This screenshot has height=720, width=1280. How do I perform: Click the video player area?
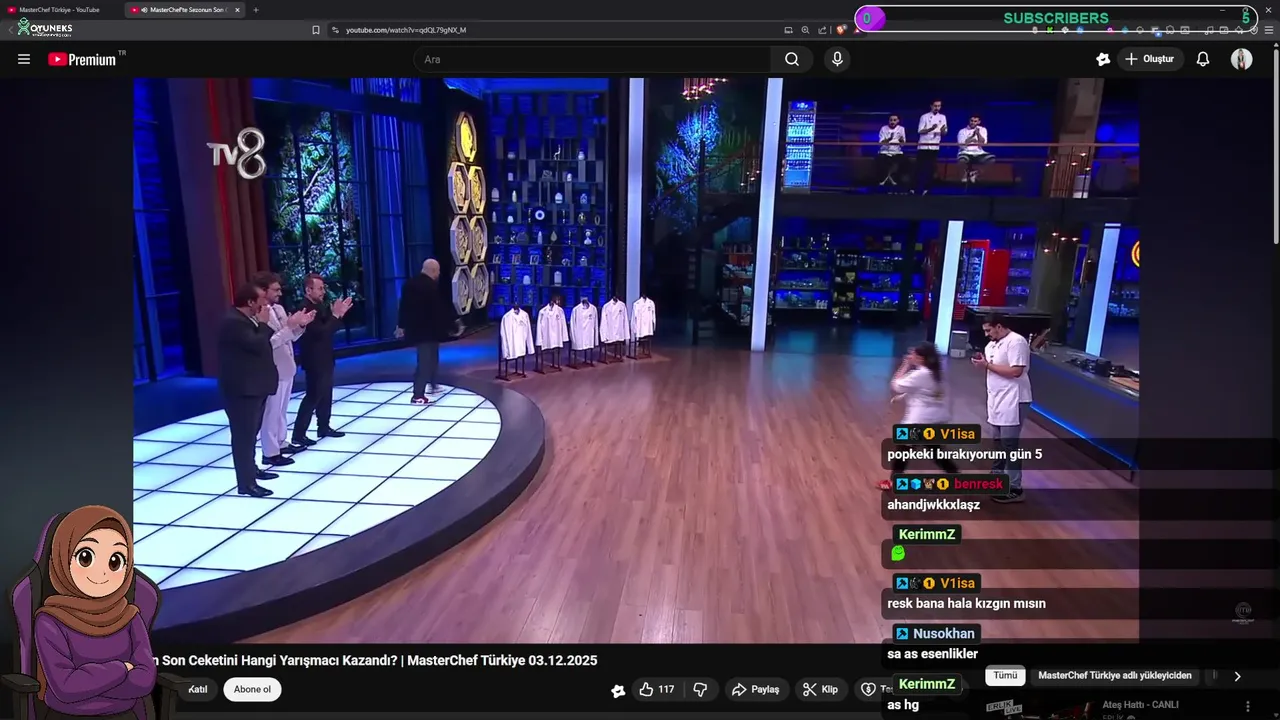click(636, 360)
